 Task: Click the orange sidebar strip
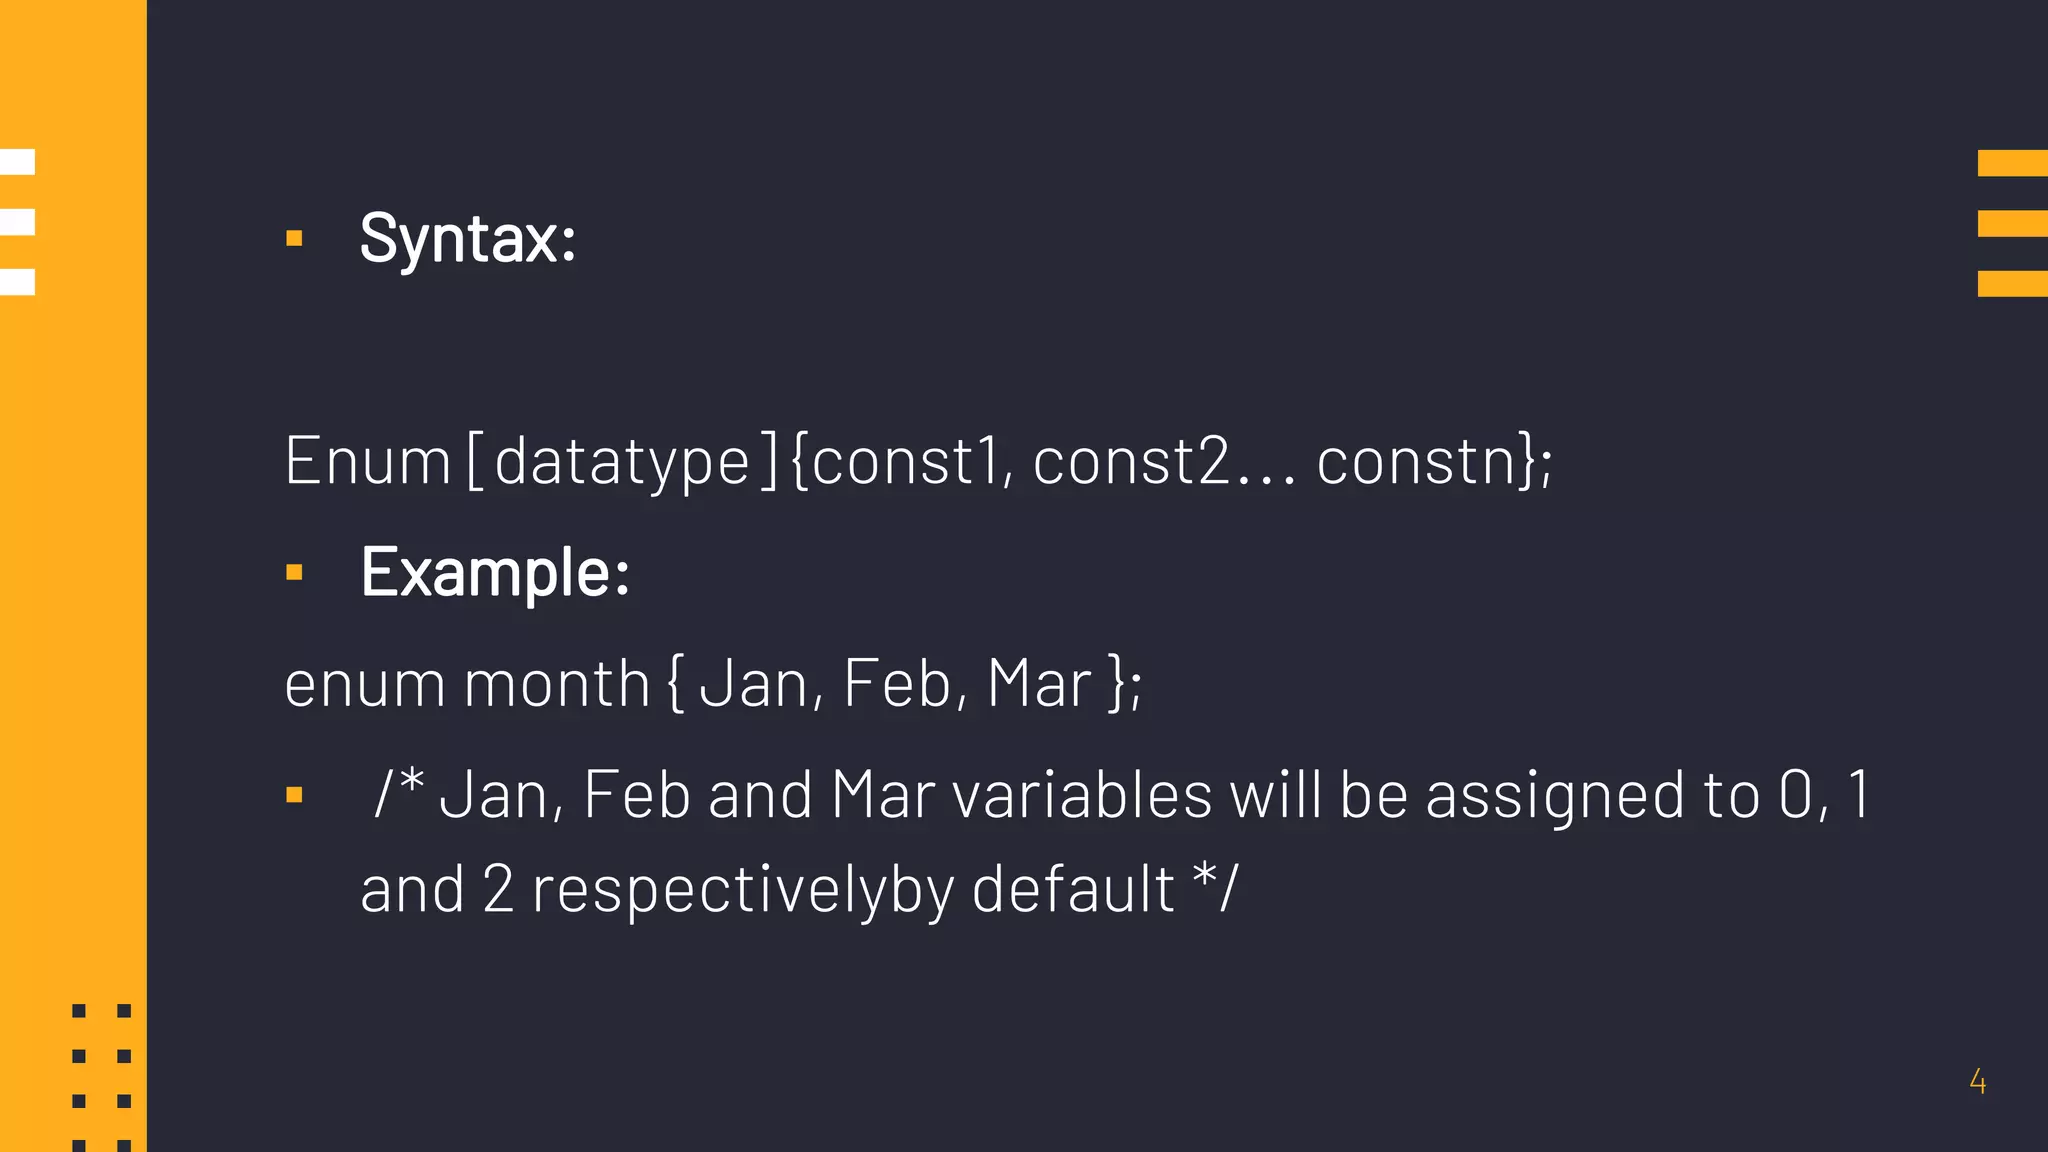tap(73, 576)
